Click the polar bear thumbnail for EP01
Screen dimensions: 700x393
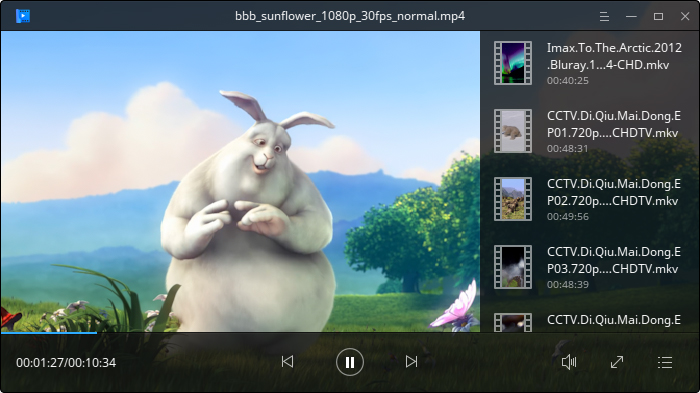513,131
